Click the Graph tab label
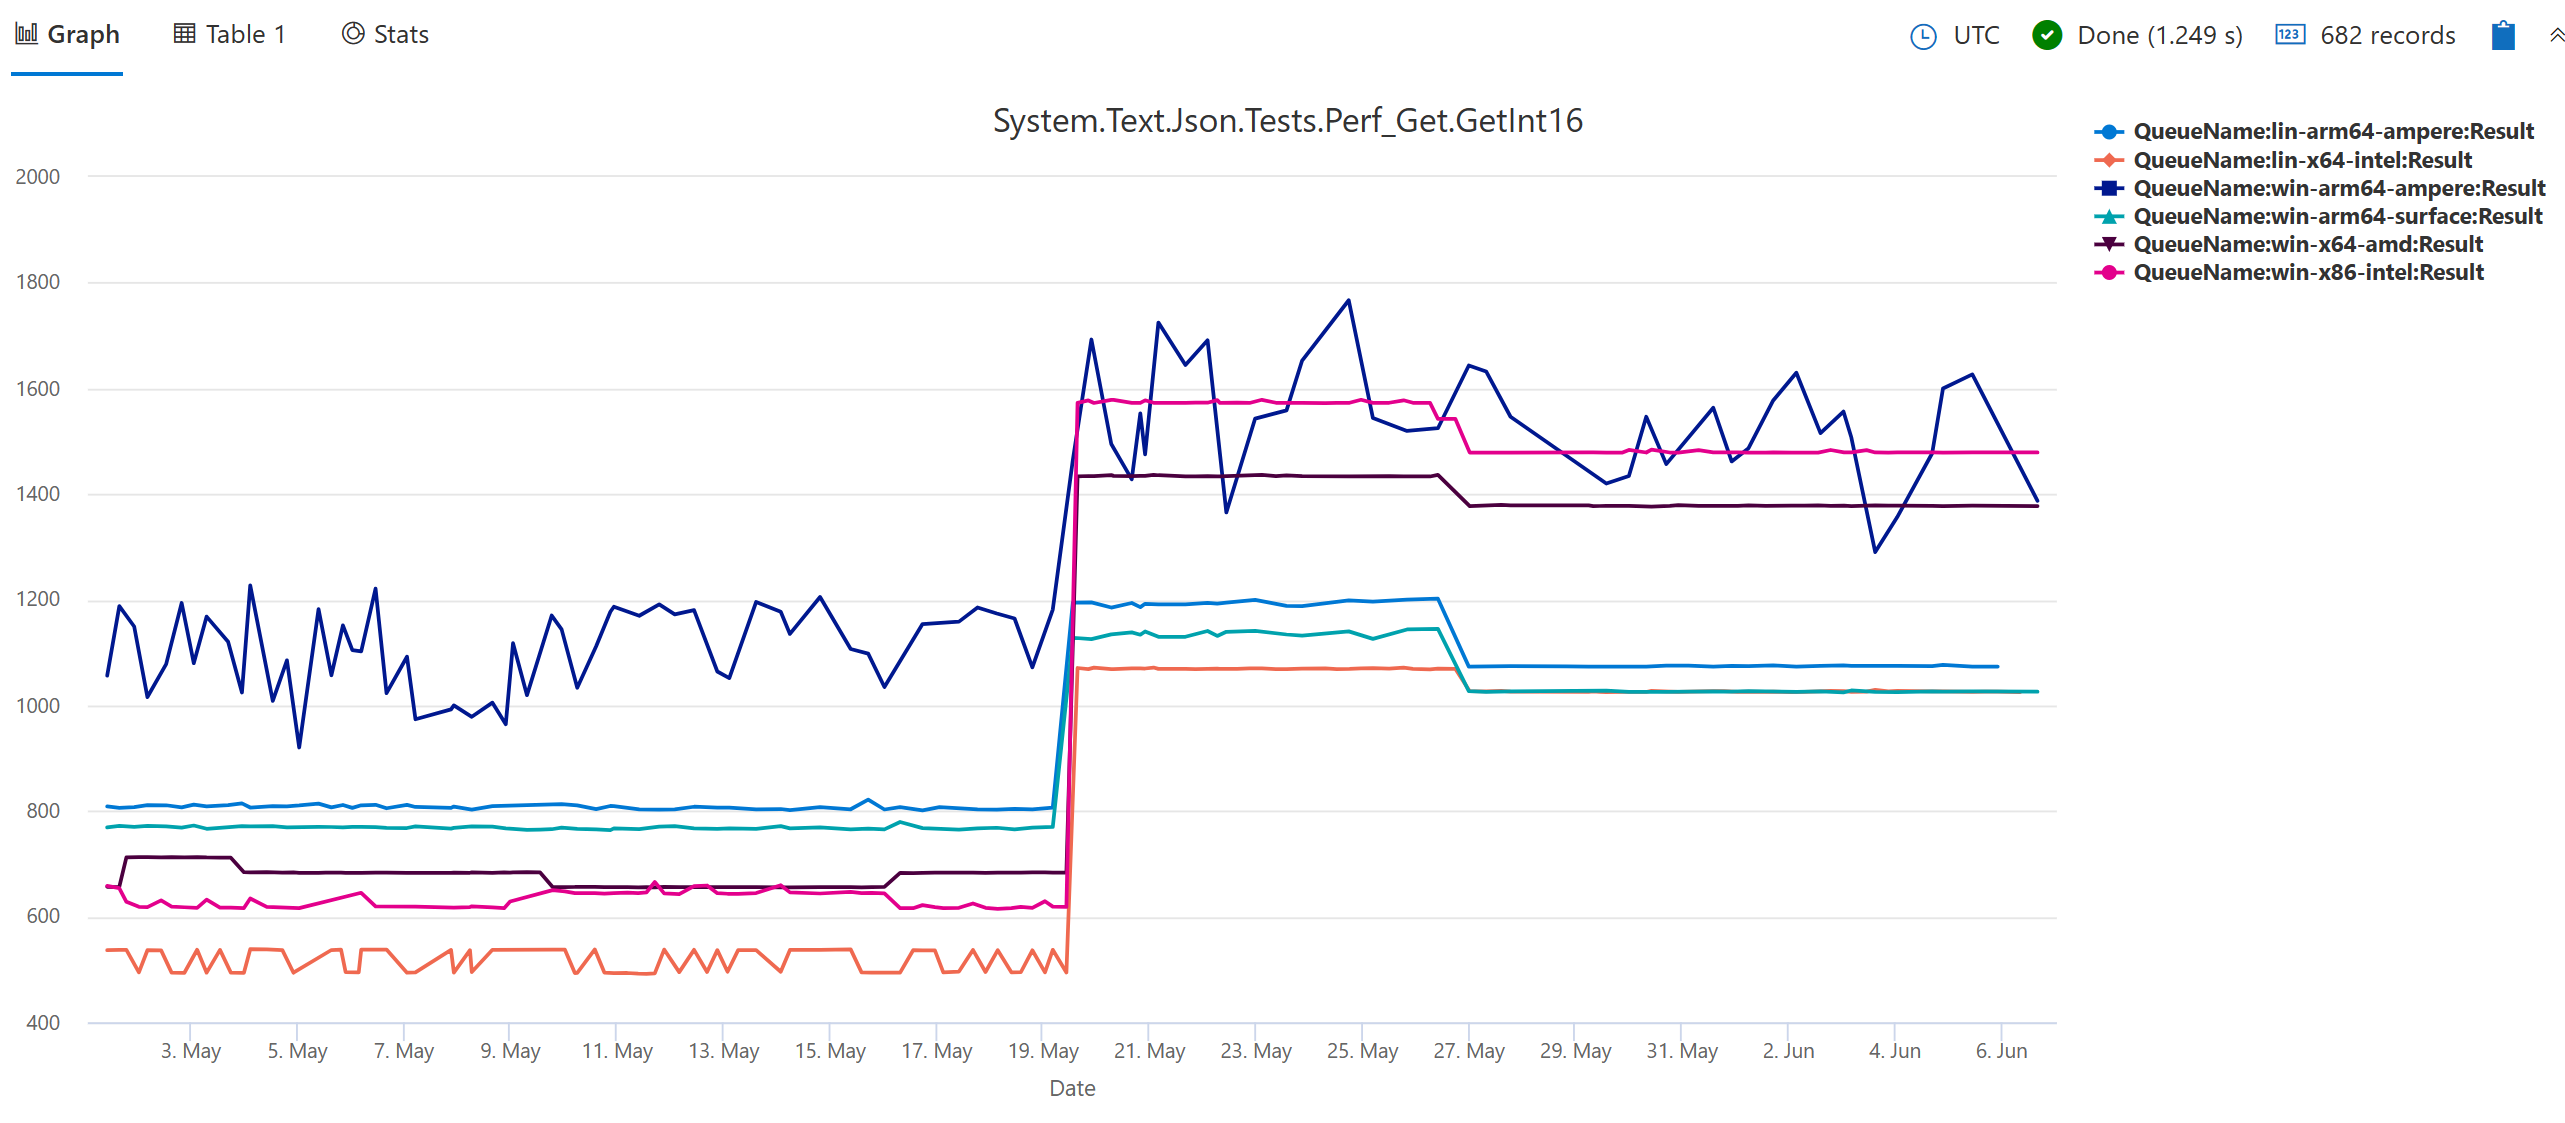 point(84,33)
